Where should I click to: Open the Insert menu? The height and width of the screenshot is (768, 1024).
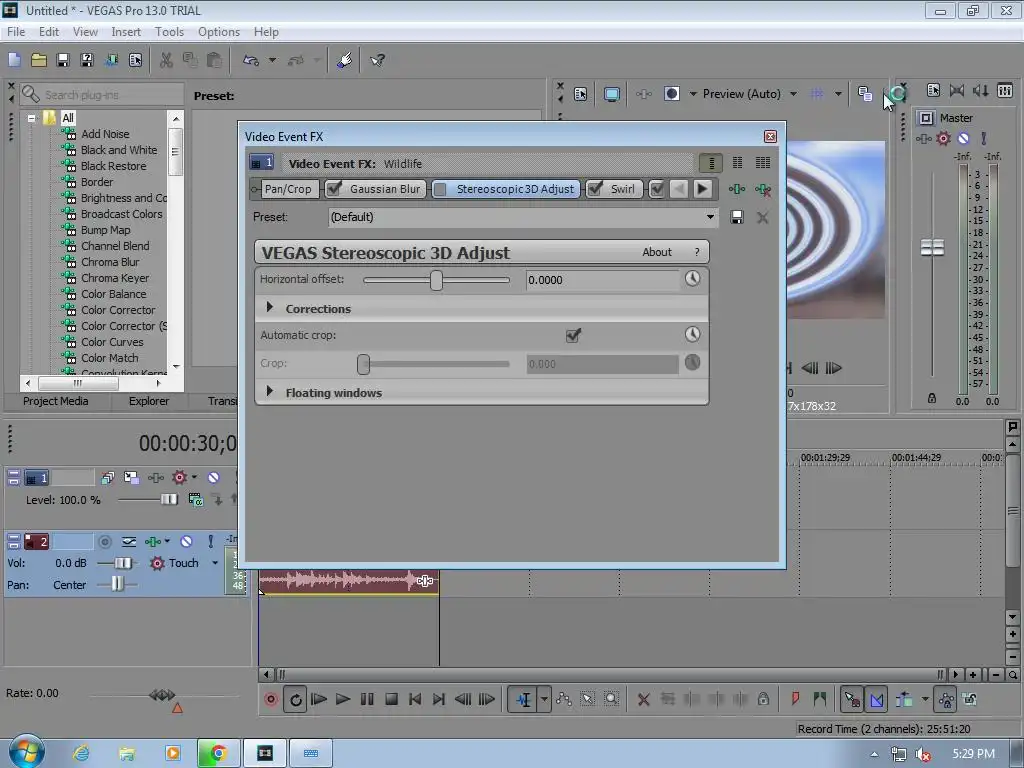pos(126,32)
